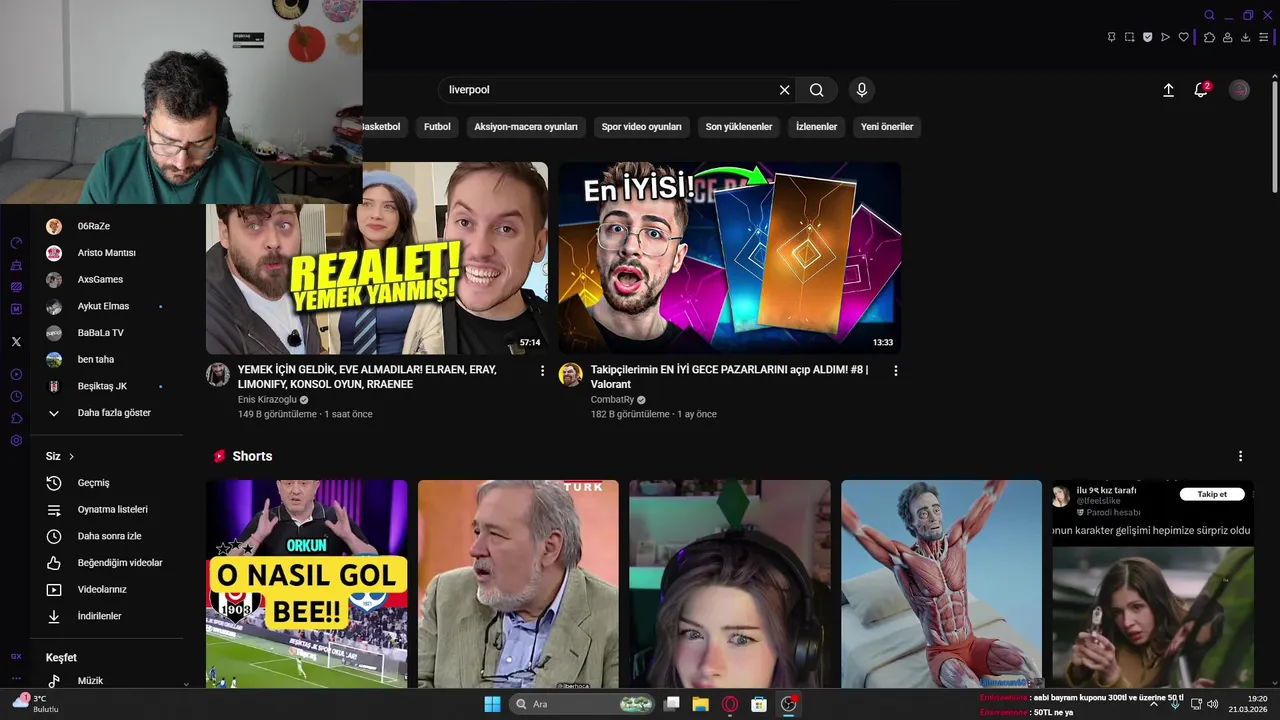The height and width of the screenshot is (720, 1280).
Task: Open İndirilenler in the sidebar
Action: click(107, 616)
